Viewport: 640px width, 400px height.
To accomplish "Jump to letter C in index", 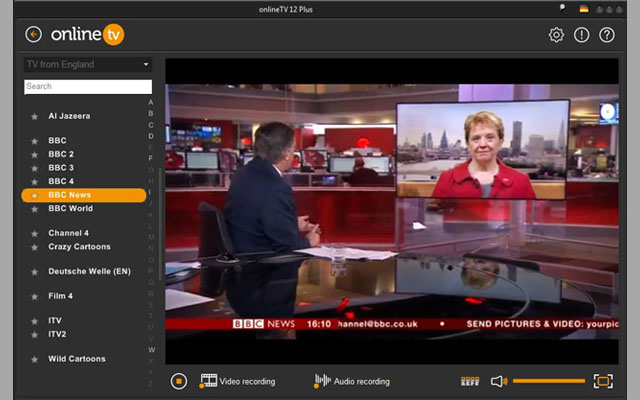I will click(x=151, y=124).
